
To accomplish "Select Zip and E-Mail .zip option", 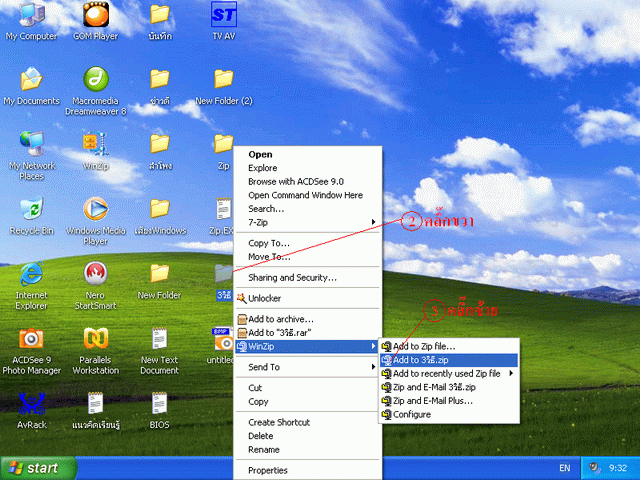I will (449, 387).
